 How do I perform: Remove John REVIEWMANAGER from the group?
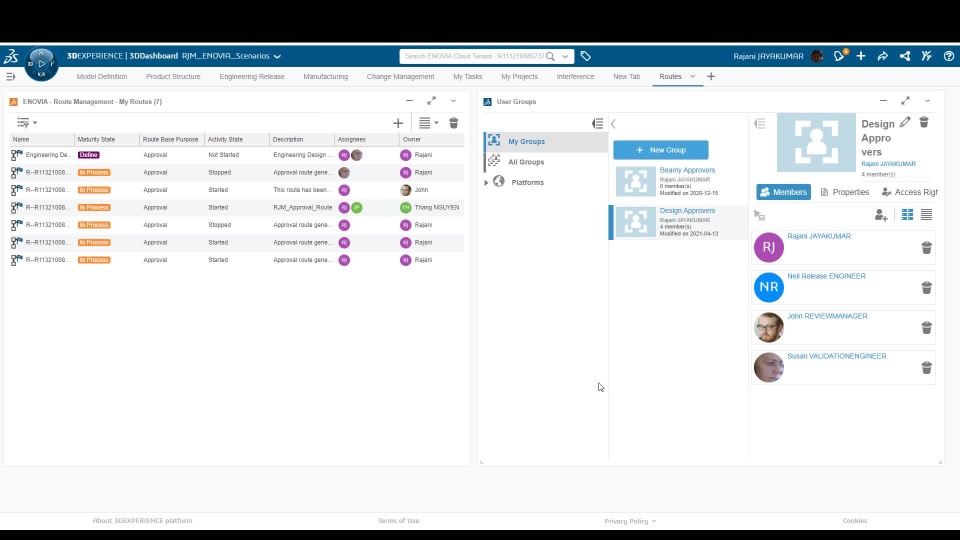(x=926, y=328)
